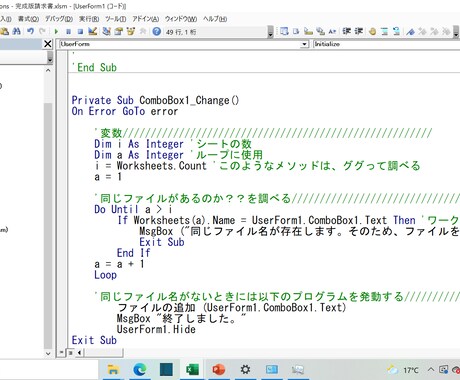Open the UserForm object dropdown

click(x=304, y=44)
